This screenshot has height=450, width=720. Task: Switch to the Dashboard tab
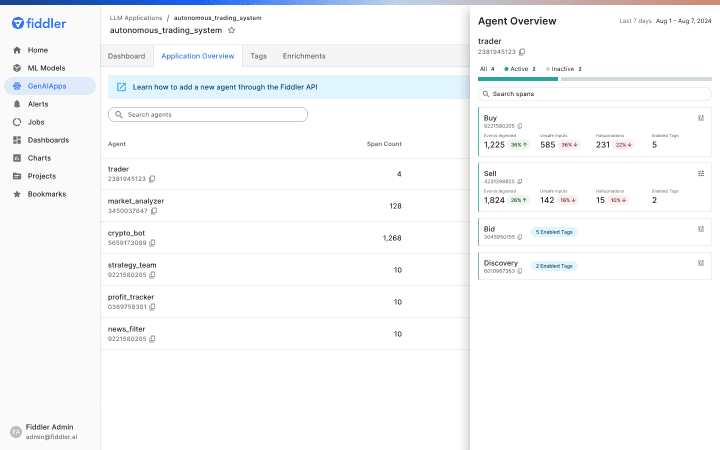click(126, 56)
